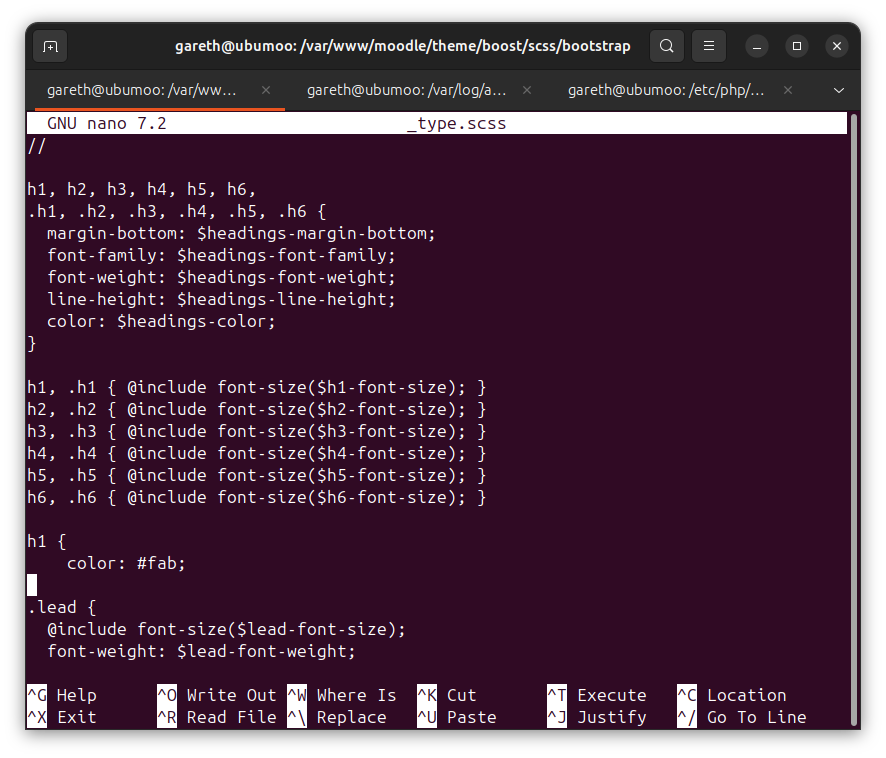
Task: Click the ^W Where Is shortcut
Action: [x=342, y=695]
